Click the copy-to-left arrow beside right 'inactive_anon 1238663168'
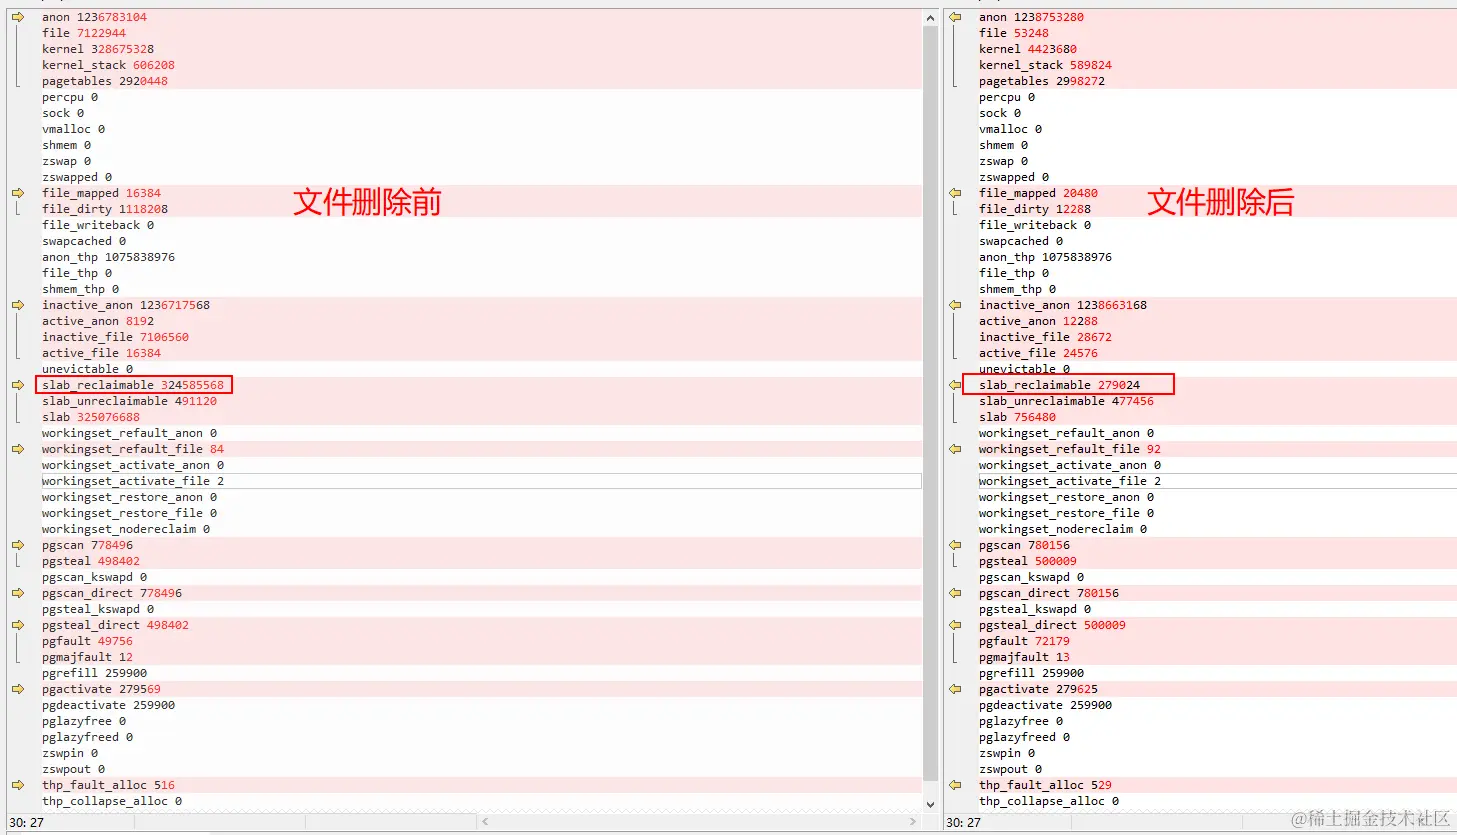The image size is (1457, 835). coord(955,305)
